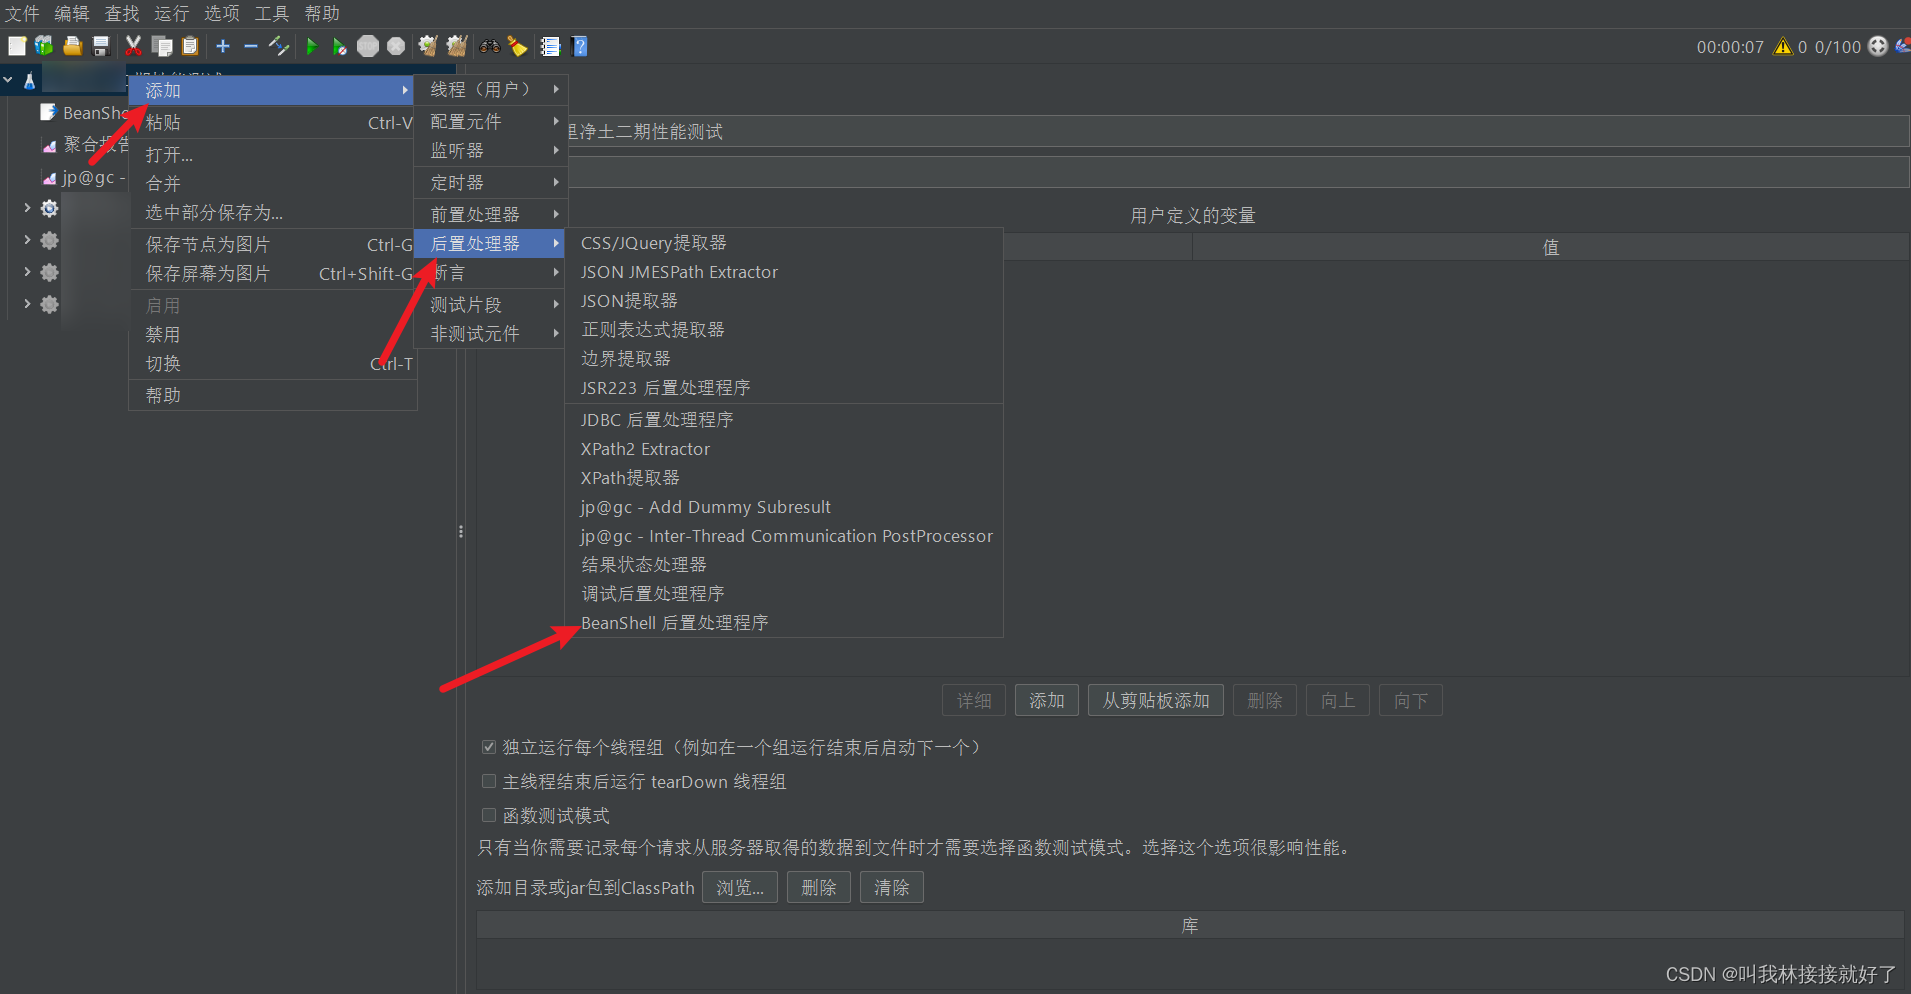
Task: Expand 配置元件 submenu
Action: click(491, 121)
